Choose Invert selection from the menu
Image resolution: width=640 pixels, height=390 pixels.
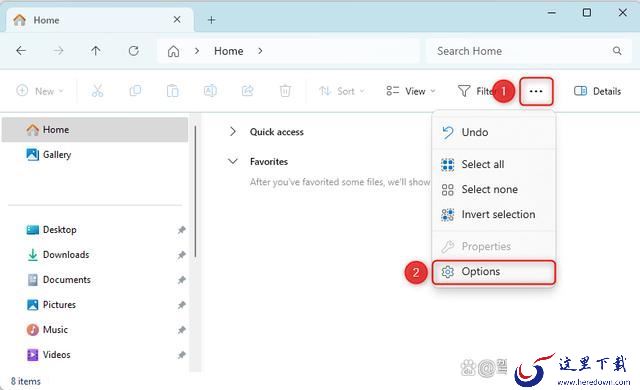point(494,214)
